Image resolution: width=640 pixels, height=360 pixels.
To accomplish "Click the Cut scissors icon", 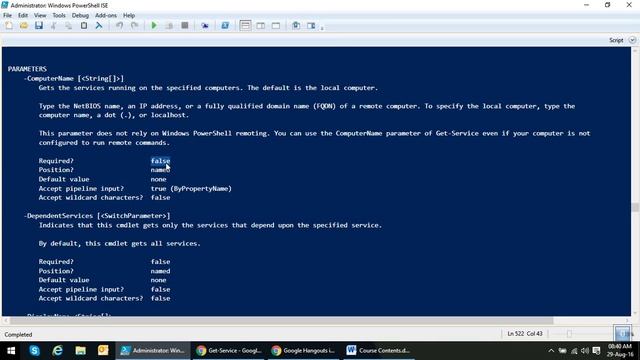I will click(53, 25).
